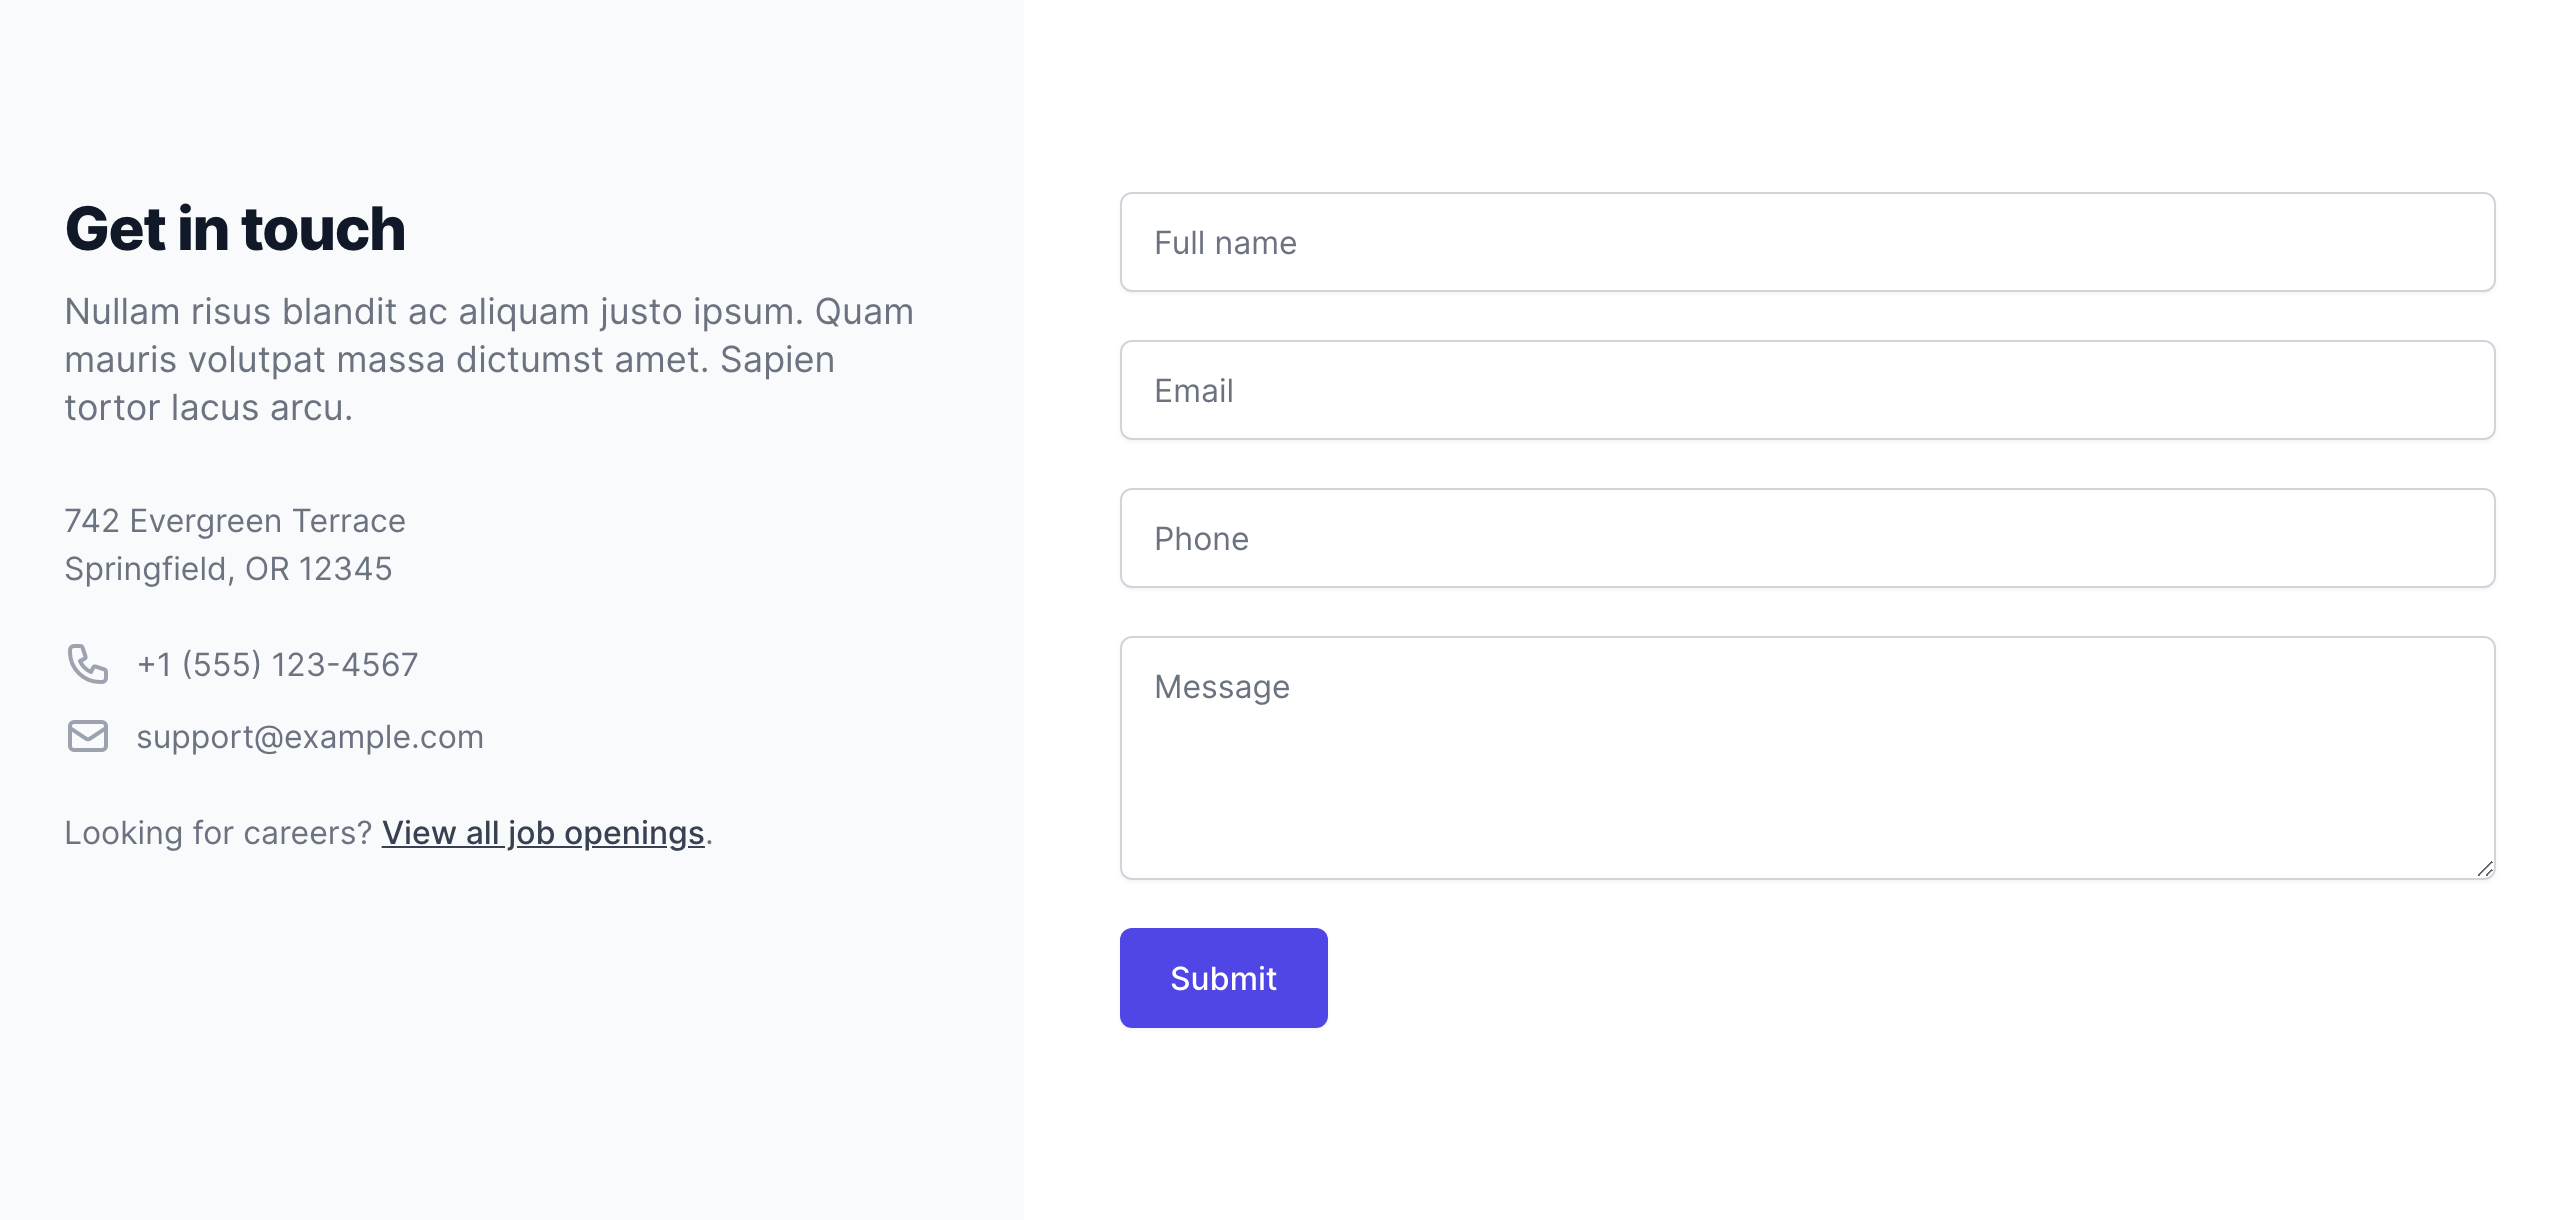Select the Phone input field

point(1807,539)
